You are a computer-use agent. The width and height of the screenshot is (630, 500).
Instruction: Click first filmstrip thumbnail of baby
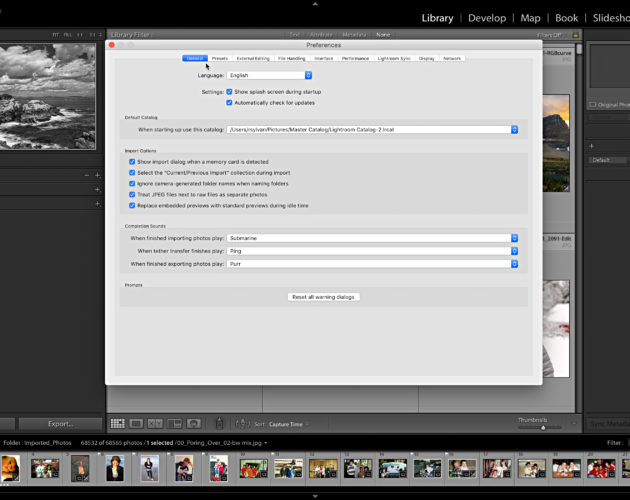10,468
